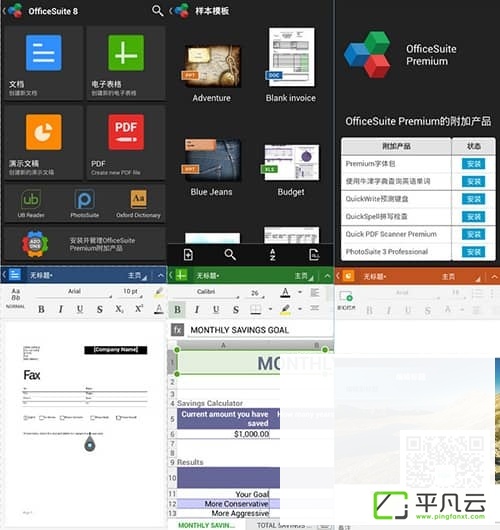Open the Oxford Dictionary icon
This screenshot has width=500, height=530.
click(x=138, y=203)
